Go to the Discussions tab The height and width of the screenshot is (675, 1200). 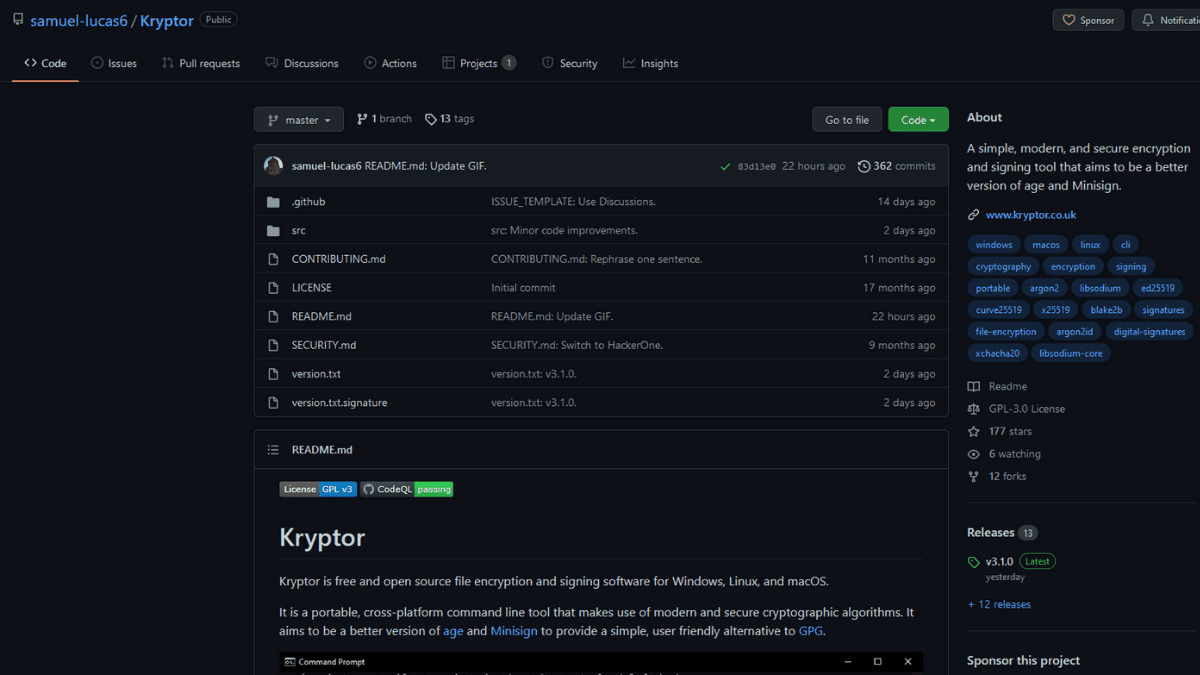click(302, 63)
